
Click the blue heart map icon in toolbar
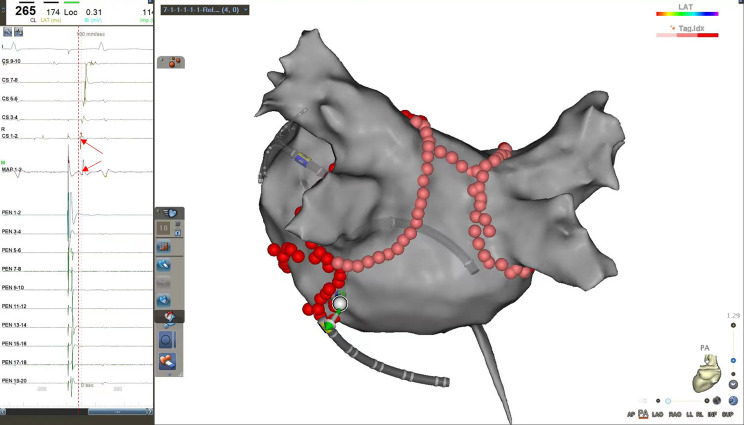click(x=164, y=300)
